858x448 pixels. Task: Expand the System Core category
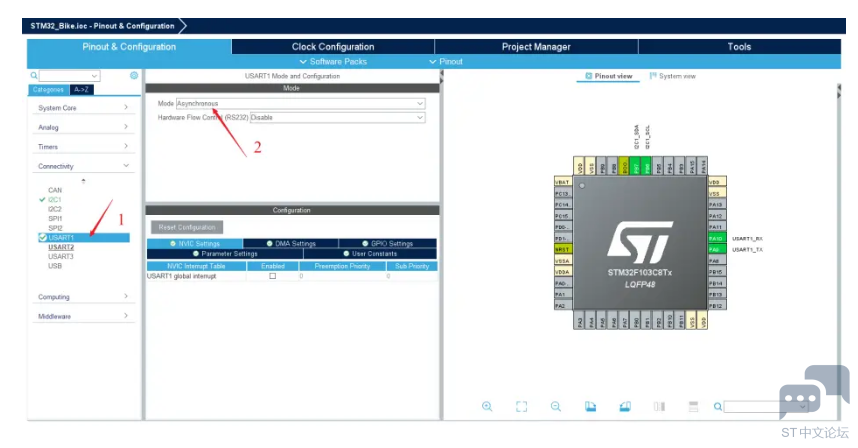coord(83,108)
